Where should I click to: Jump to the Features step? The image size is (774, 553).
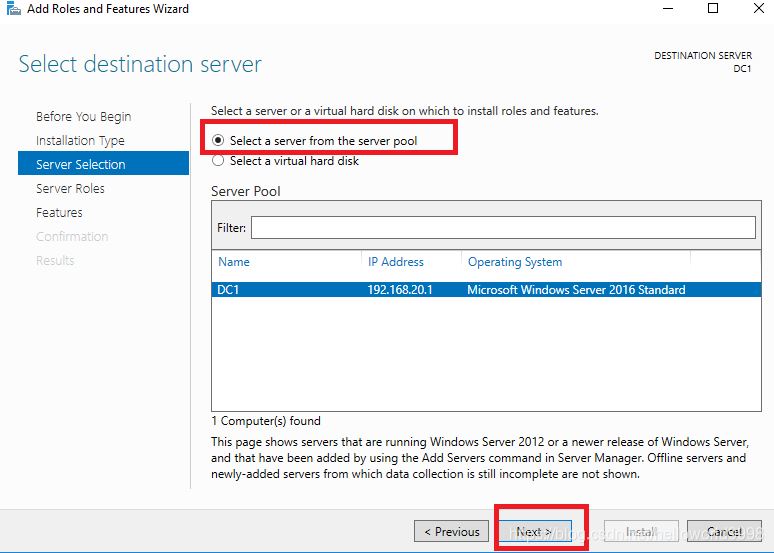click(59, 213)
